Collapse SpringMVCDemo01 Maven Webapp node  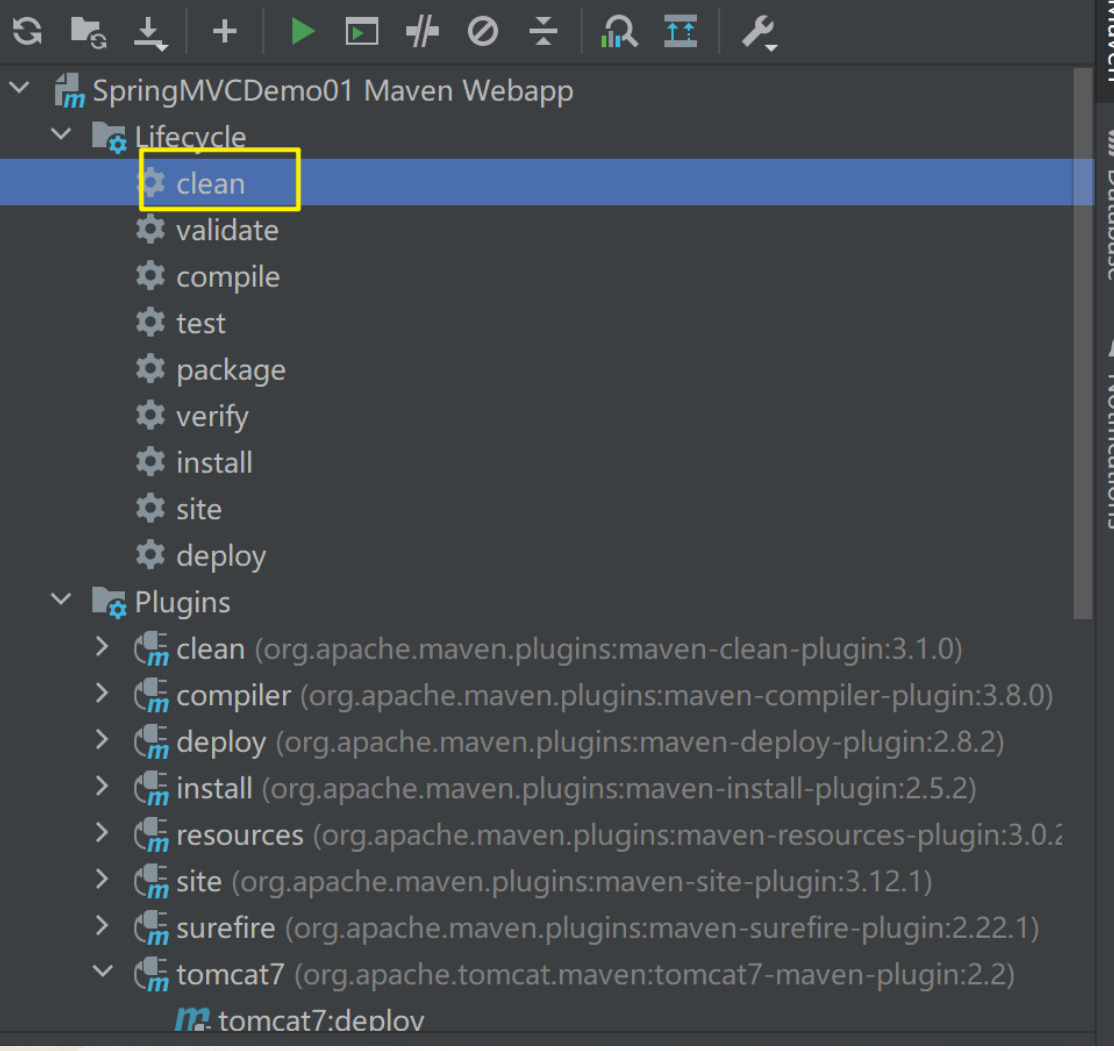click(x=20, y=88)
